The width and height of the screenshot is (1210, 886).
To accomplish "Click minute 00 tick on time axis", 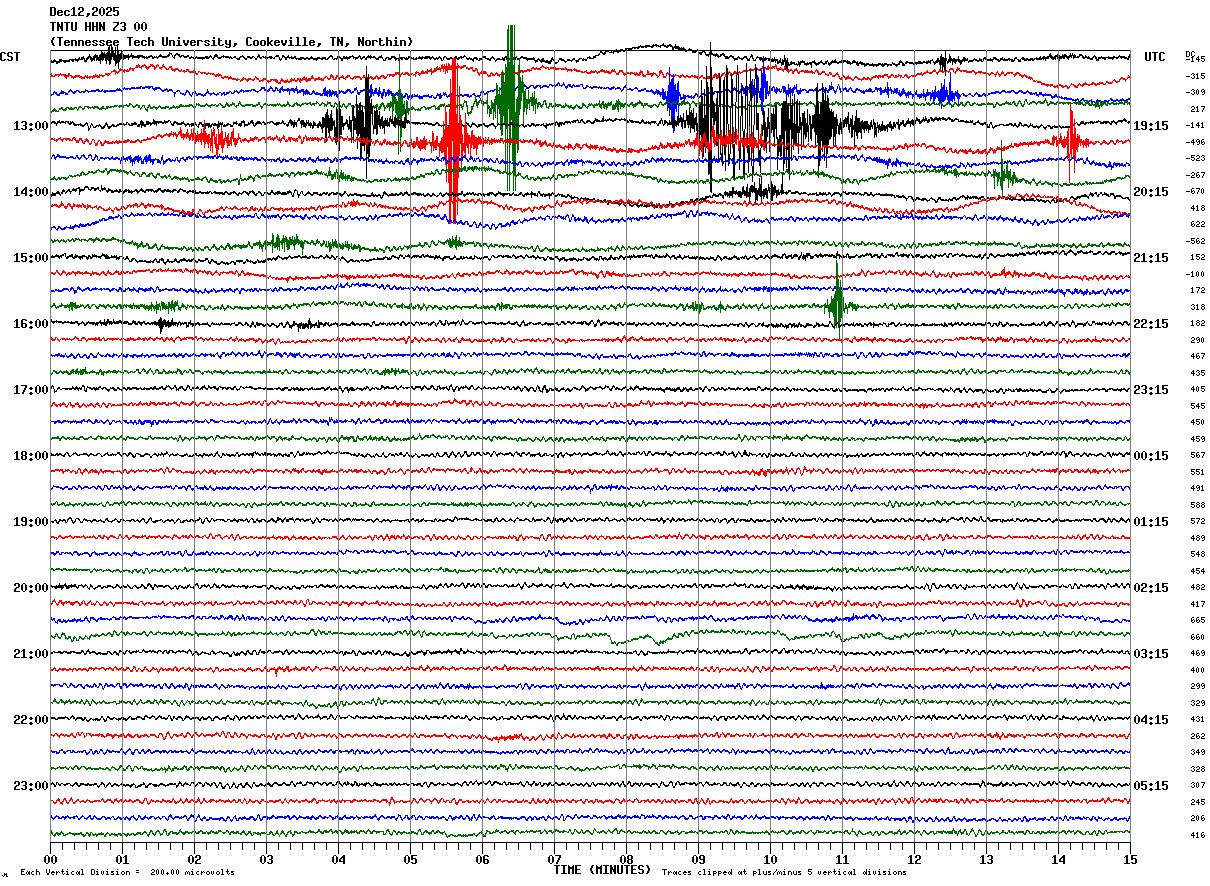I will pyautogui.click(x=51, y=859).
